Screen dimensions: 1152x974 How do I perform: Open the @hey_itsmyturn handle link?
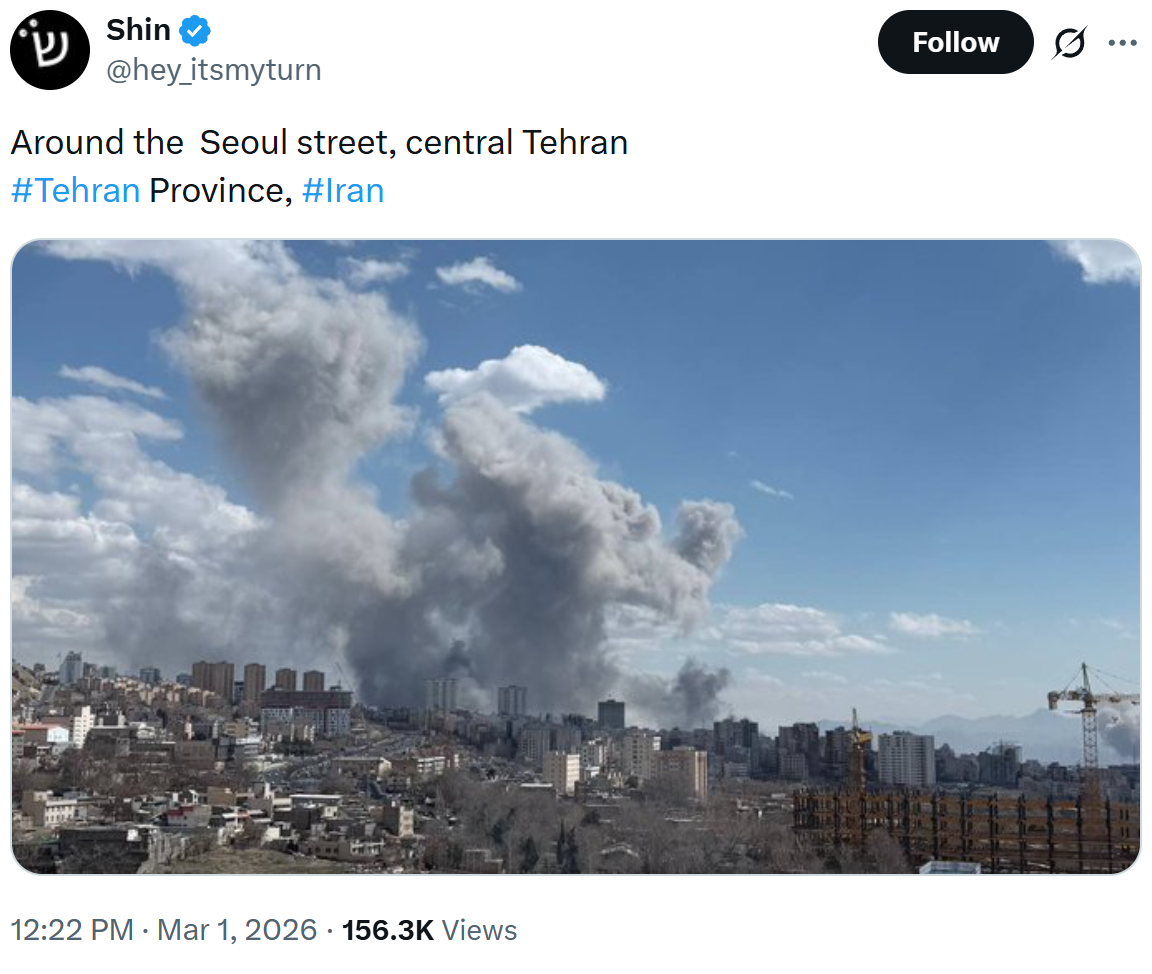pyautogui.click(x=214, y=70)
